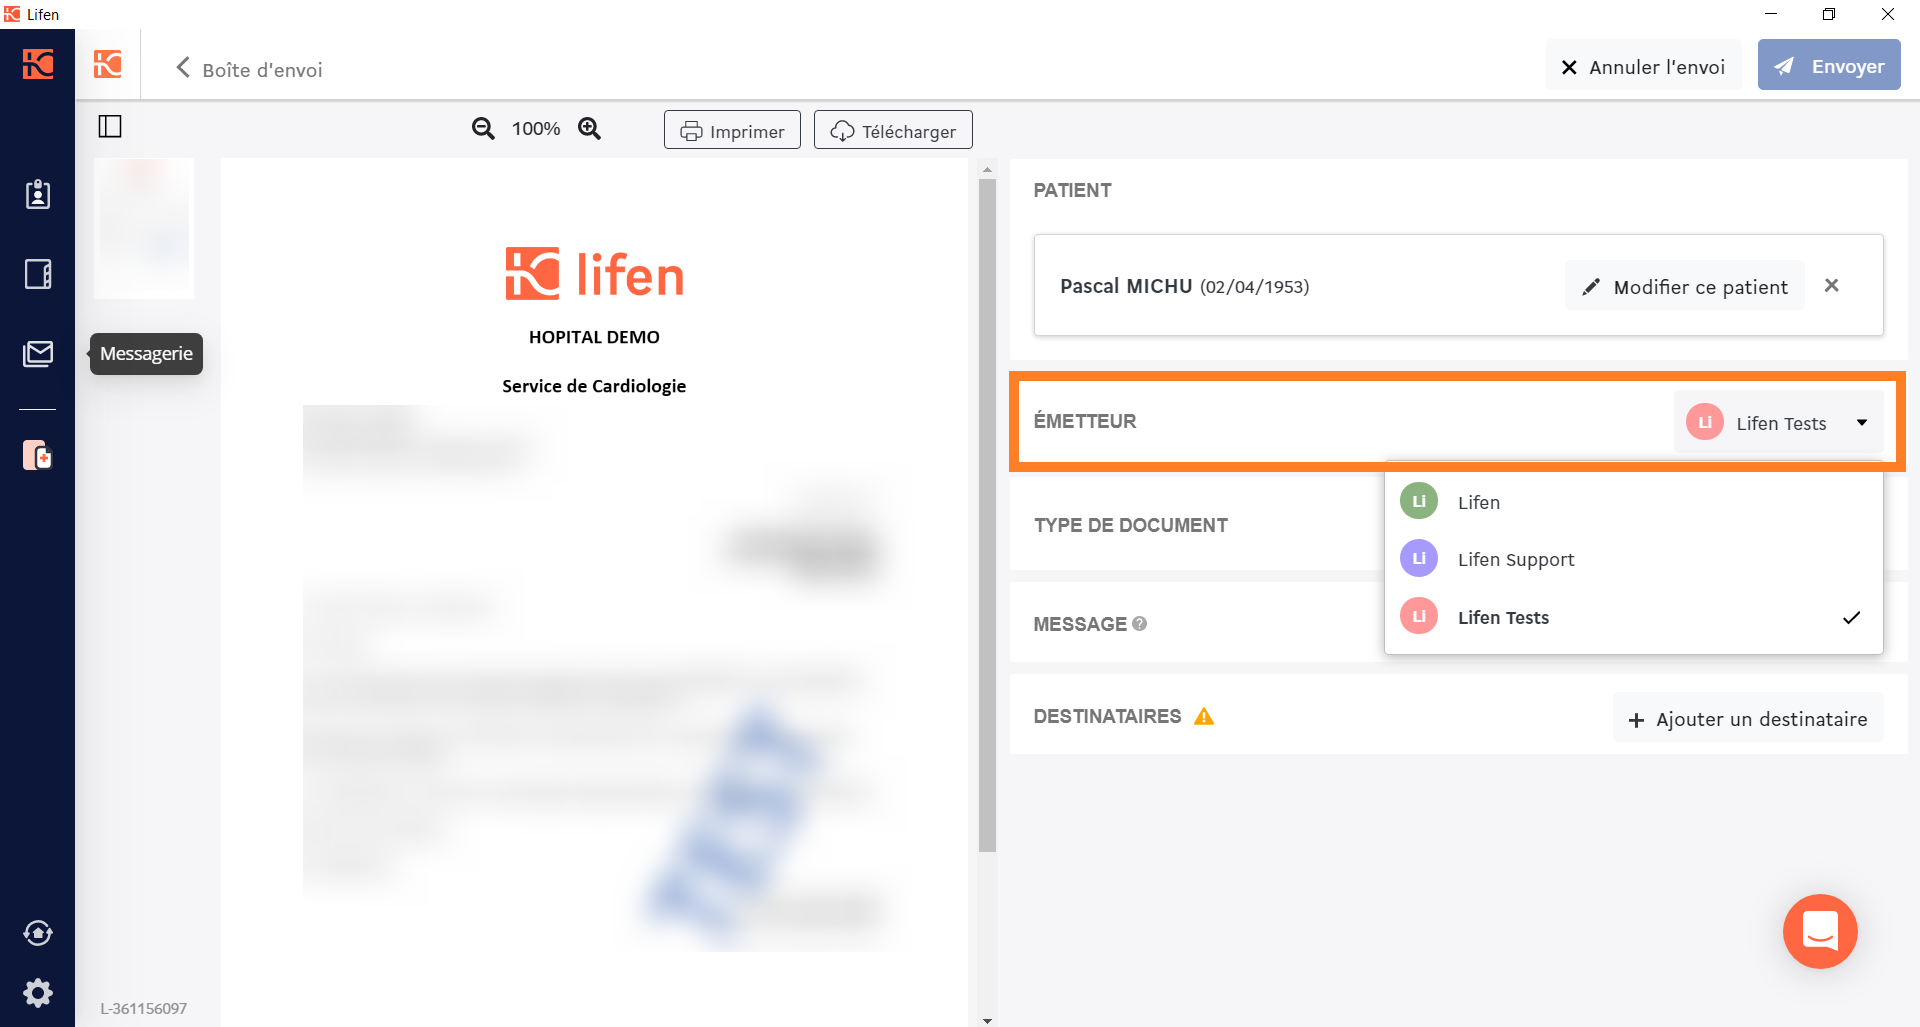Add a recipient with Ajouter un destinataire
Image resolution: width=1920 pixels, height=1027 pixels.
[x=1748, y=719]
